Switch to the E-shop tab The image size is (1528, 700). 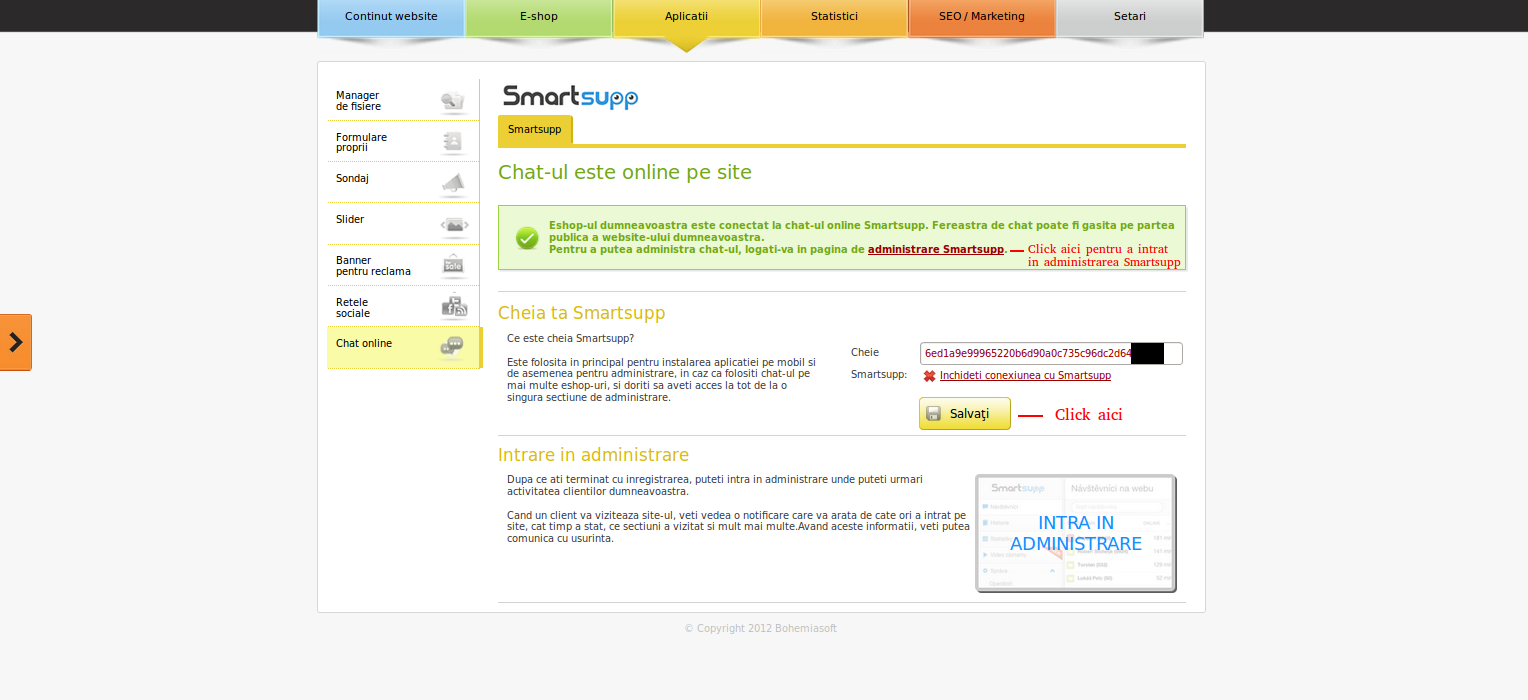click(x=538, y=17)
